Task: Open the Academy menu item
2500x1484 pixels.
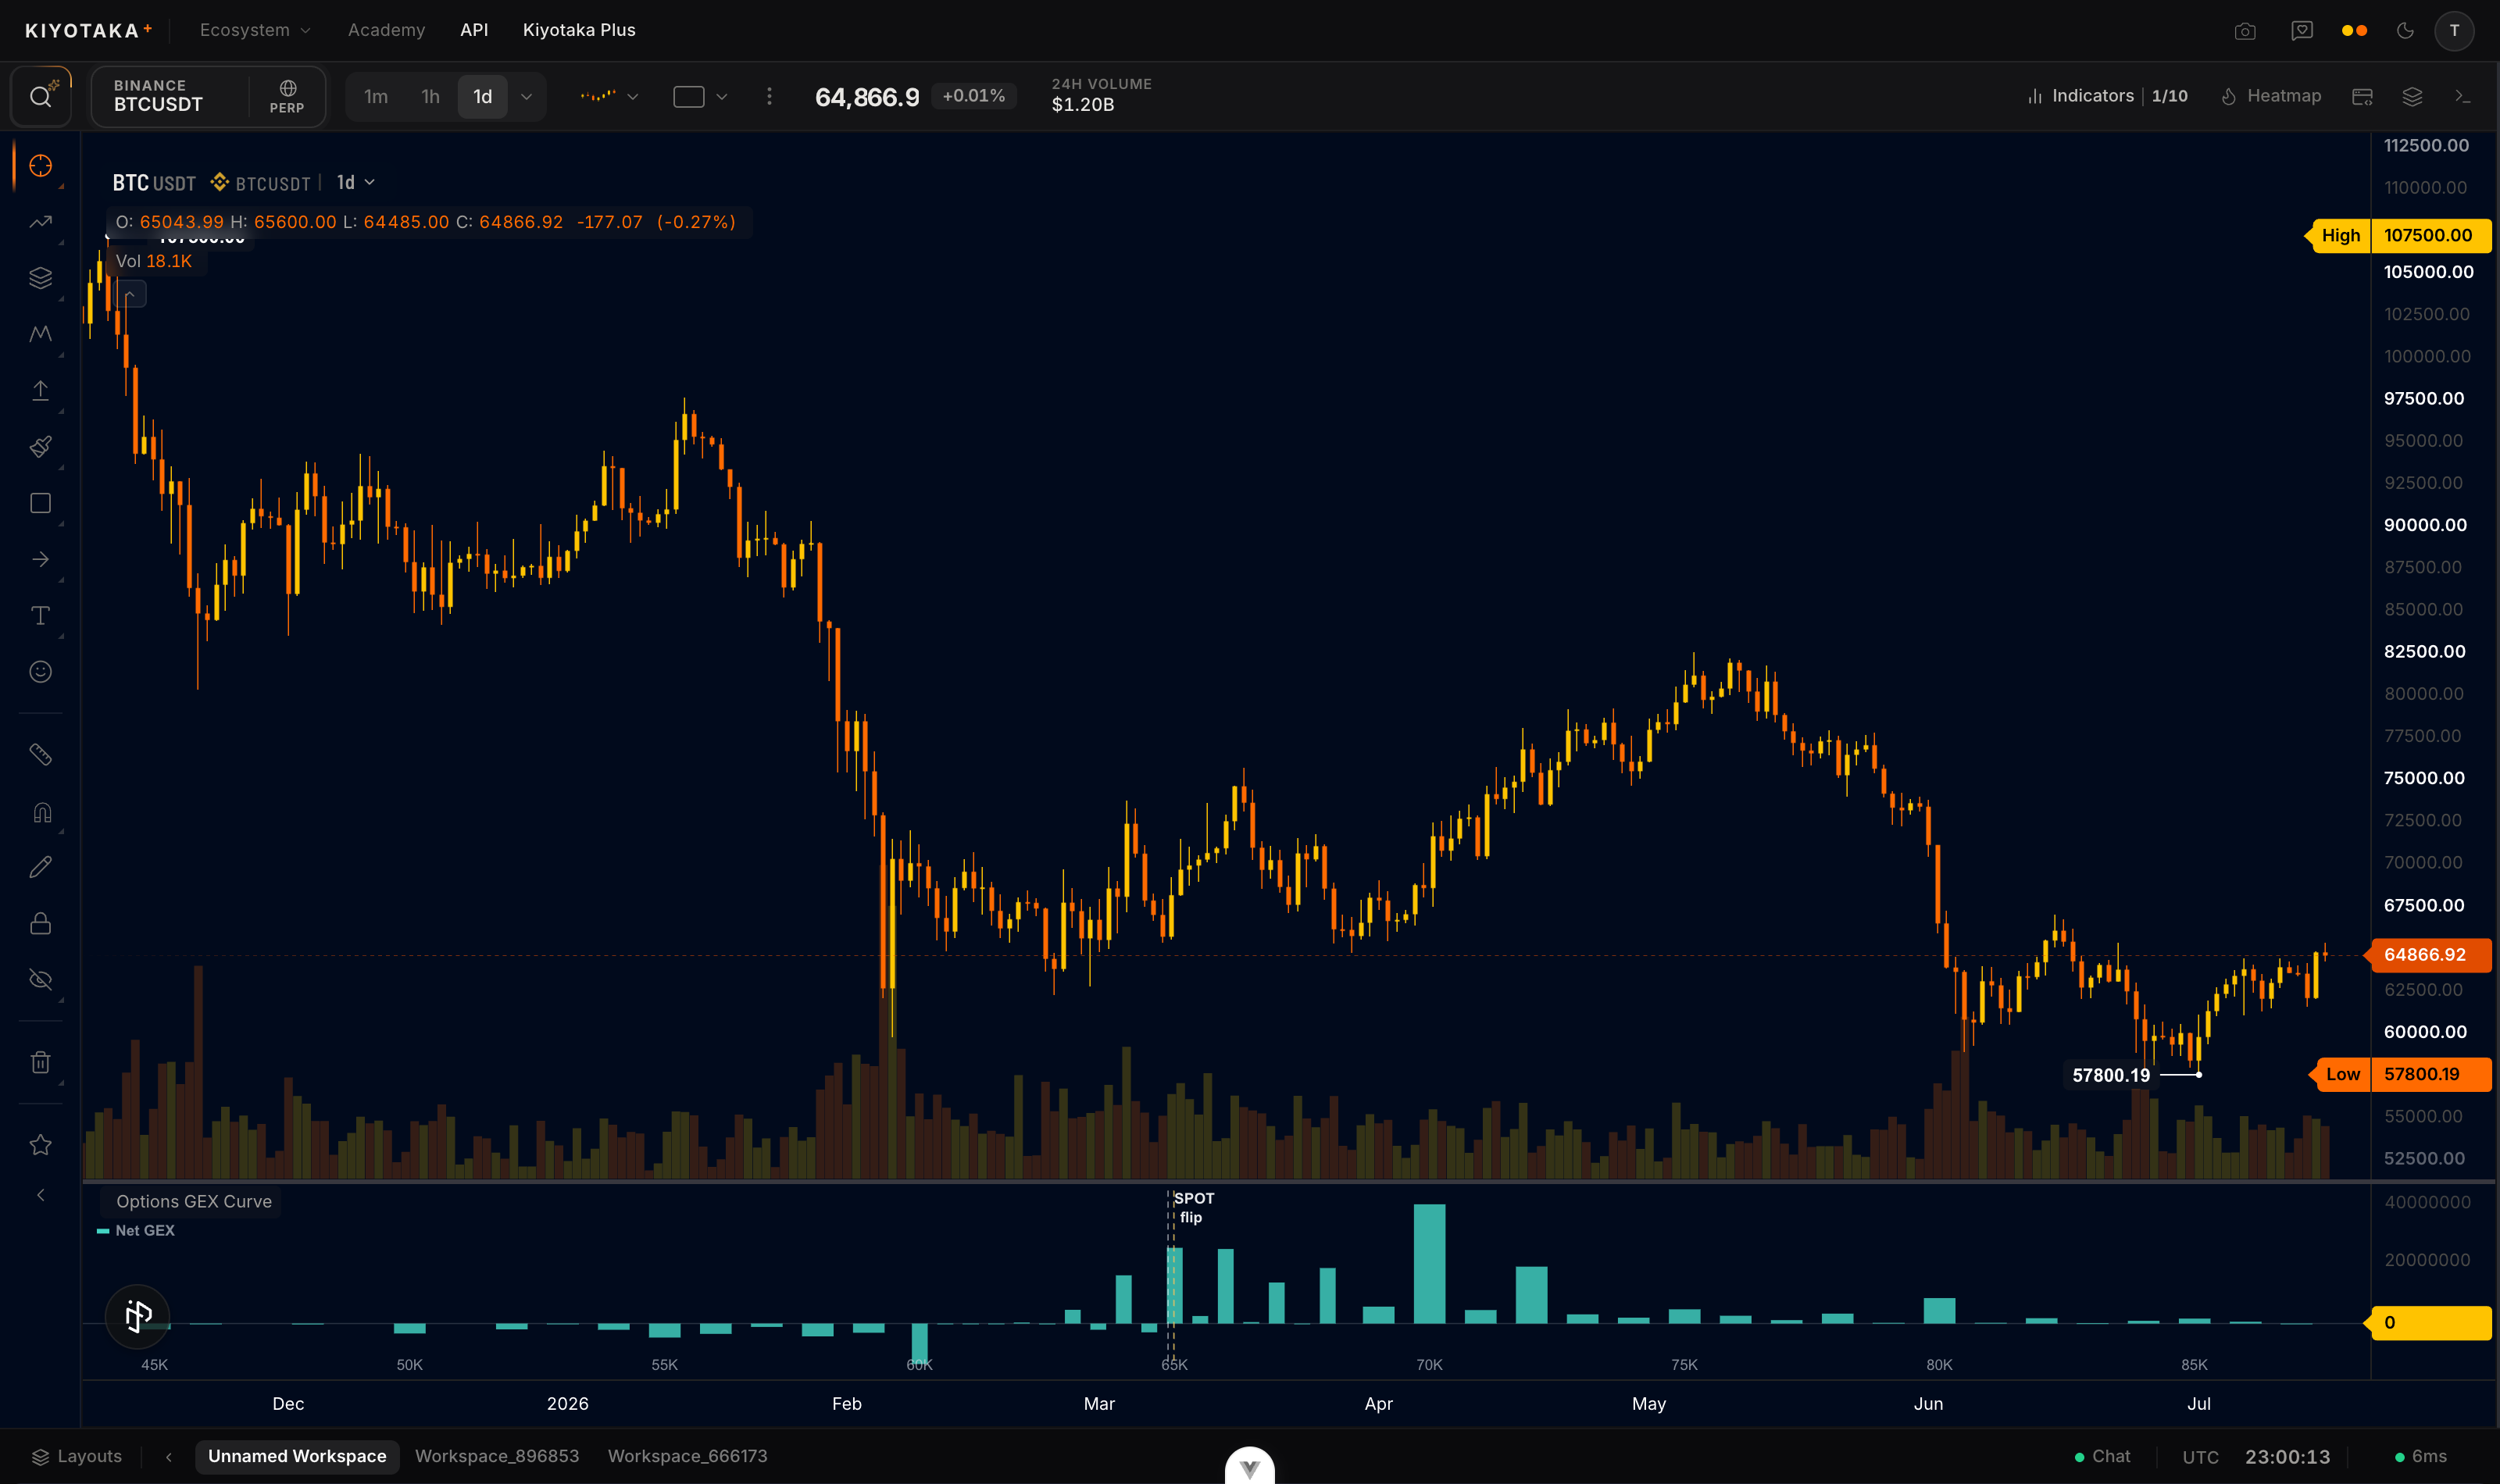Action: point(386,30)
